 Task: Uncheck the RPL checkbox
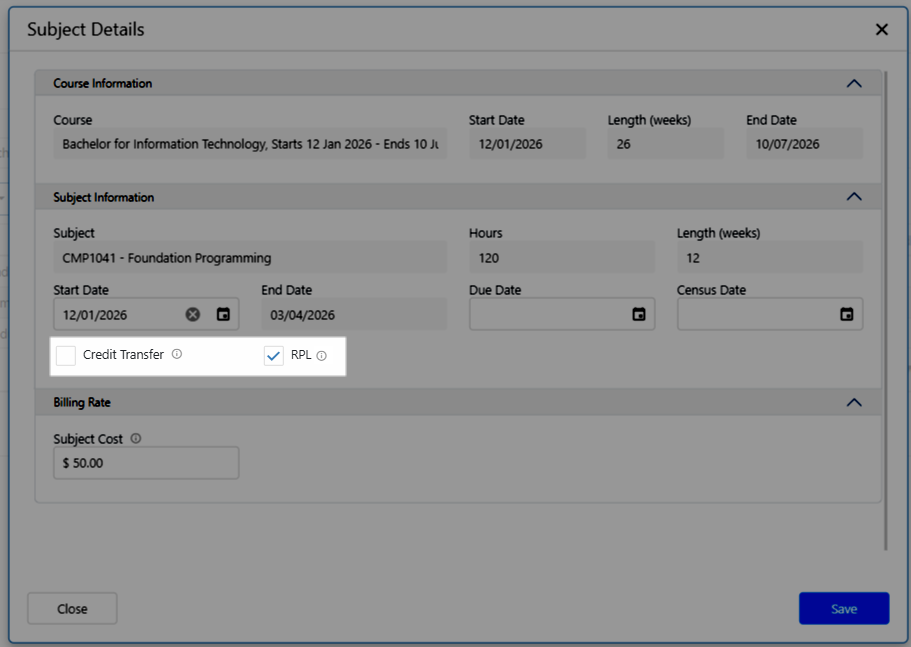[x=274, y=355]
